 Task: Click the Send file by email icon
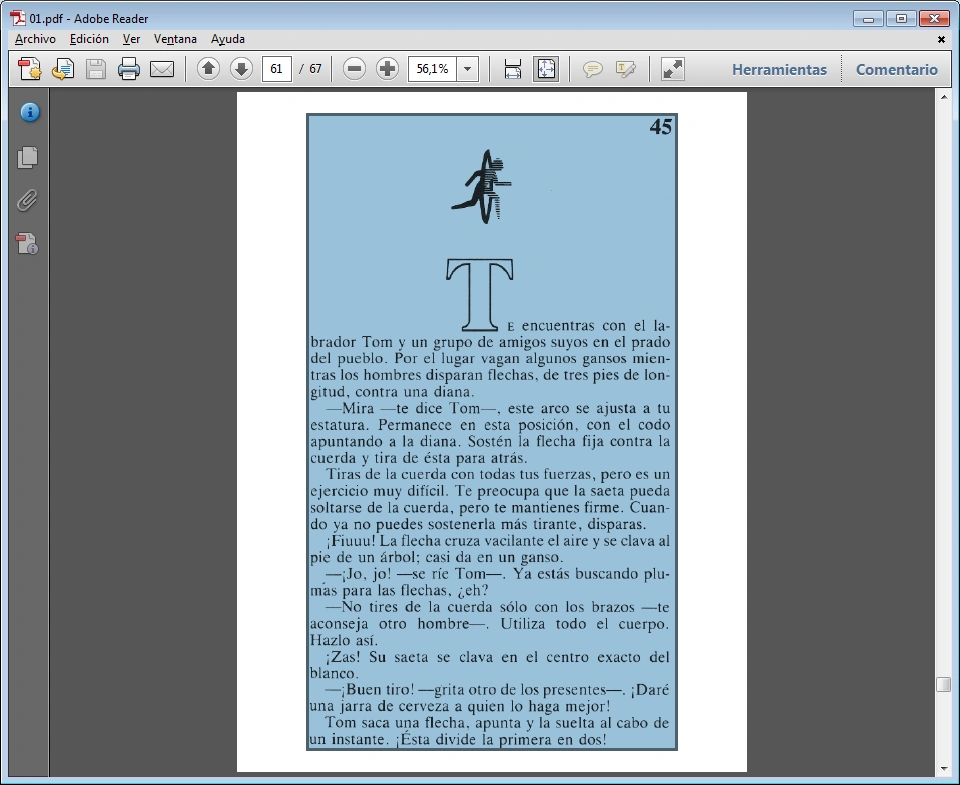coord(162,69)
